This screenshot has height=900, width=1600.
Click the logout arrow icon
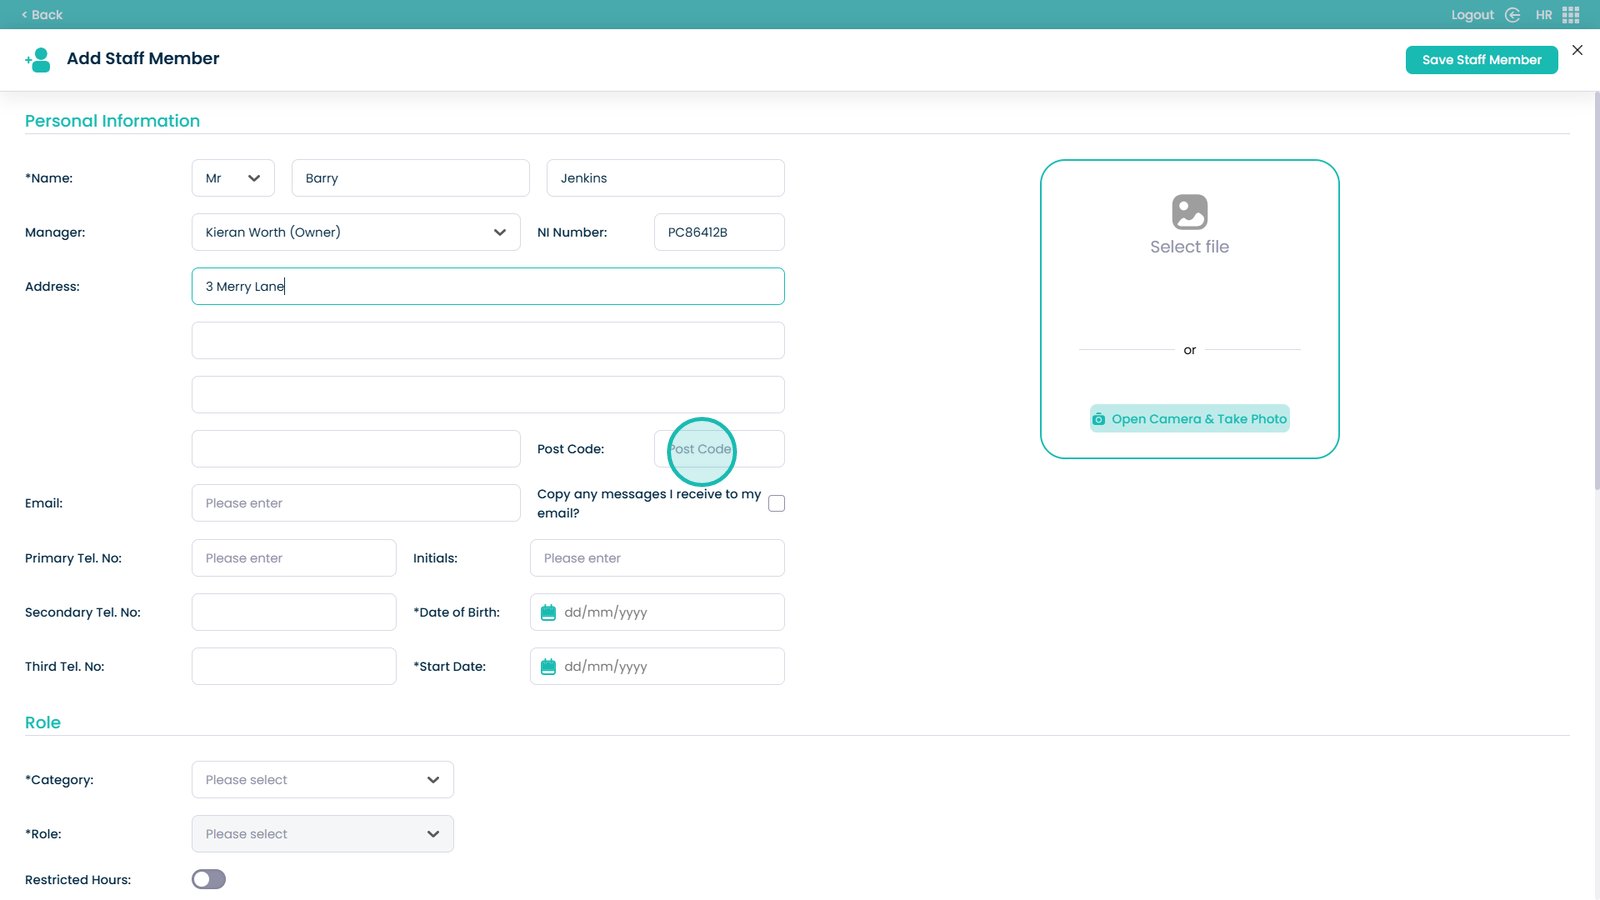1512,15
